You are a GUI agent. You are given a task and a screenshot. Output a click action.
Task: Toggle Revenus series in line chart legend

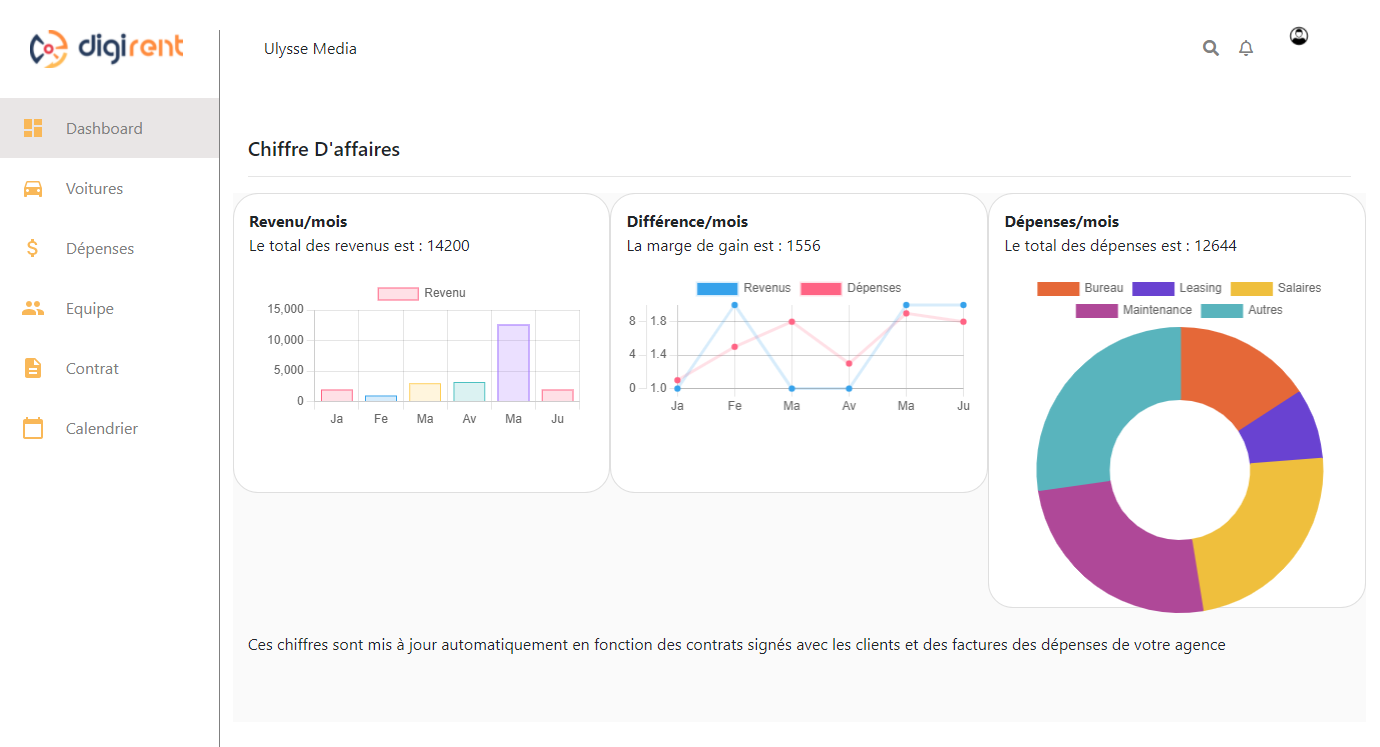tap(743, 288)
